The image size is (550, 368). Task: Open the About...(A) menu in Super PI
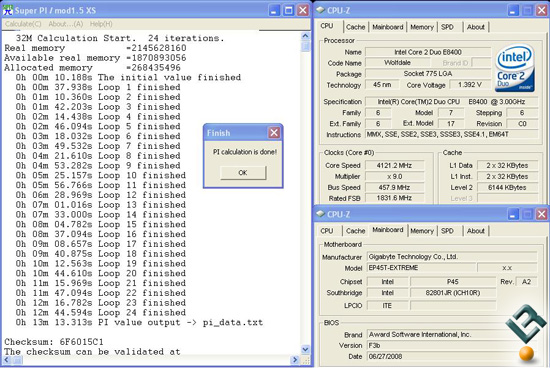coord(66,24)
